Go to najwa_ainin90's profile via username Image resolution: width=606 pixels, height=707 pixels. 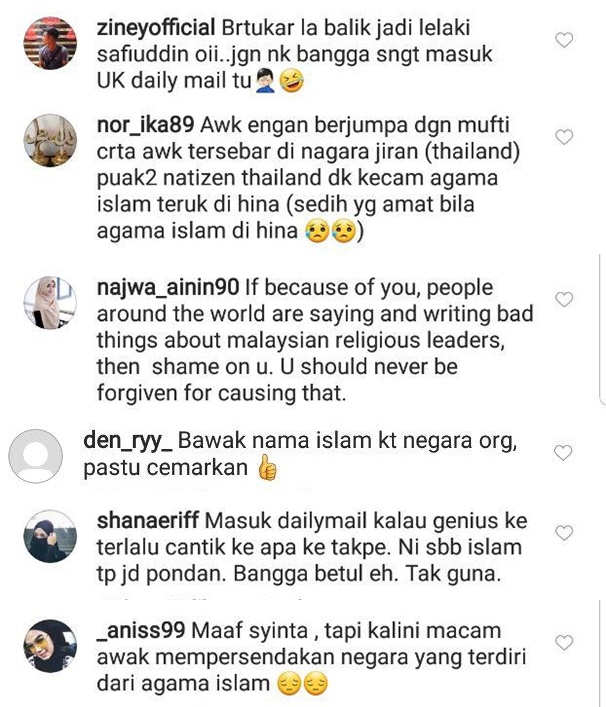pos(168,288)
